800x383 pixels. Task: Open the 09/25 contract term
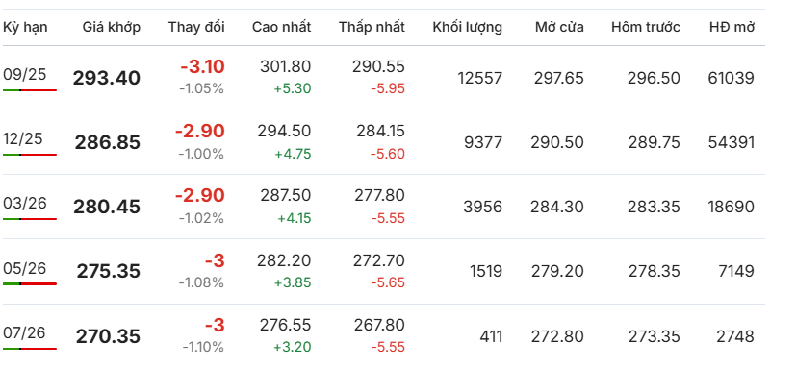[24, 74]
